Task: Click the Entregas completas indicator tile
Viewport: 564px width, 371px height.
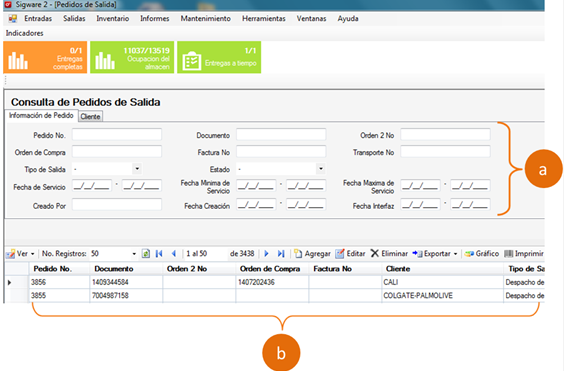Action: point(45,57)
